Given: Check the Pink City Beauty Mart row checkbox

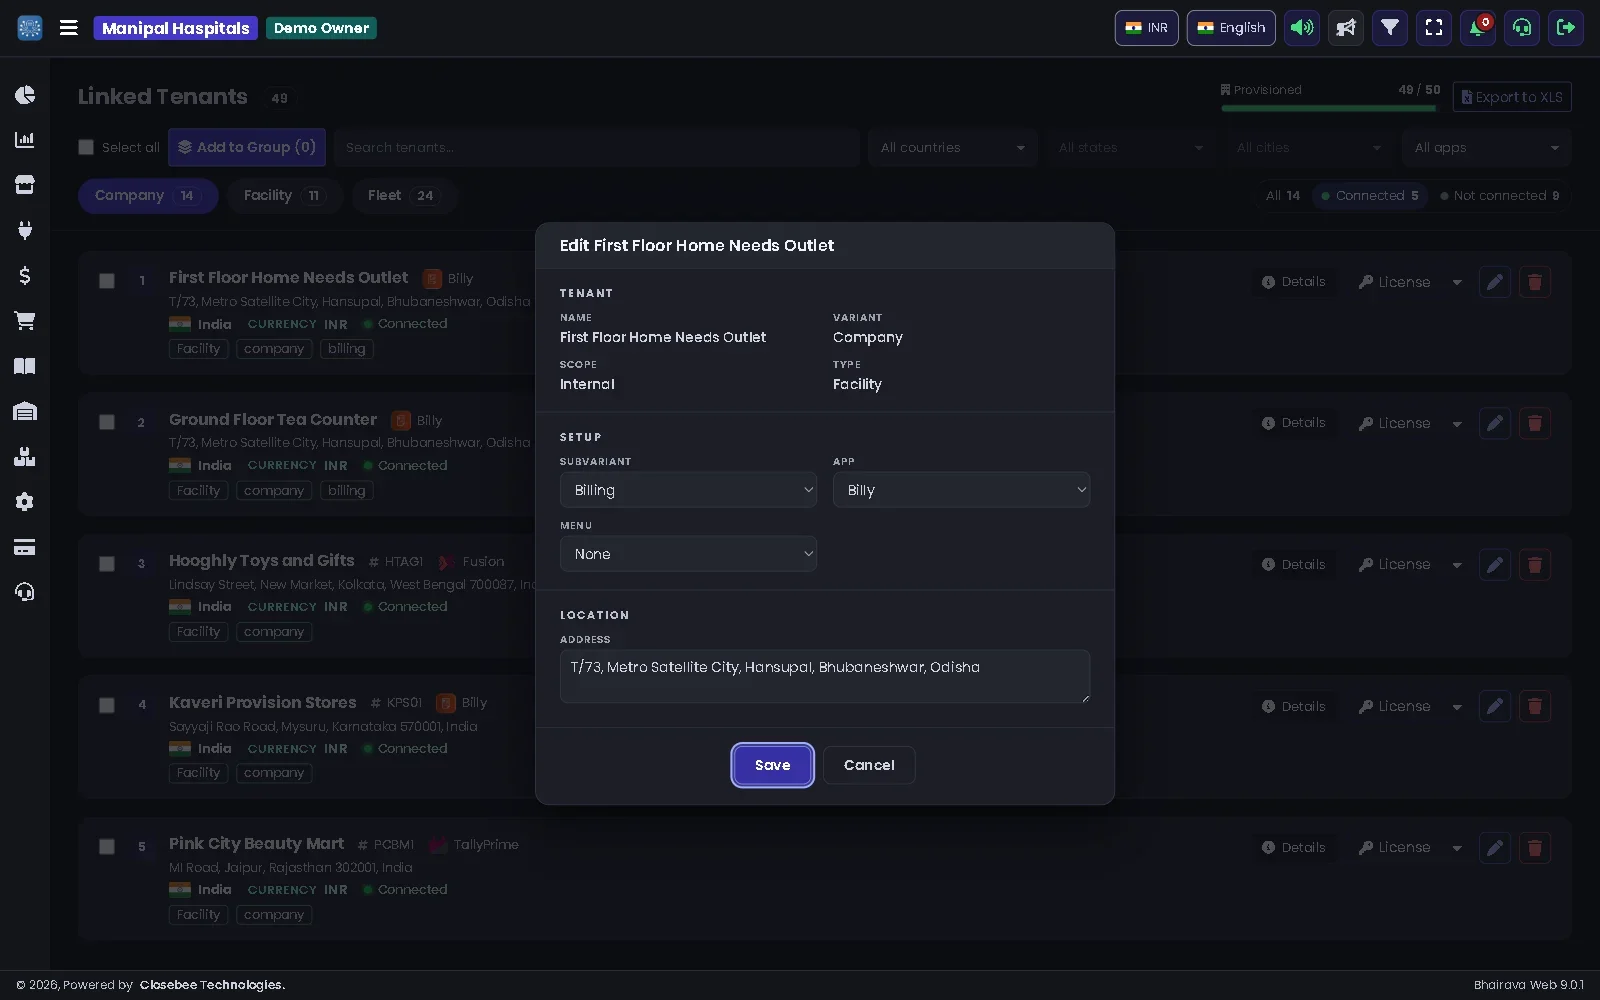Looking at the screenshot, I should click(107, 847).
